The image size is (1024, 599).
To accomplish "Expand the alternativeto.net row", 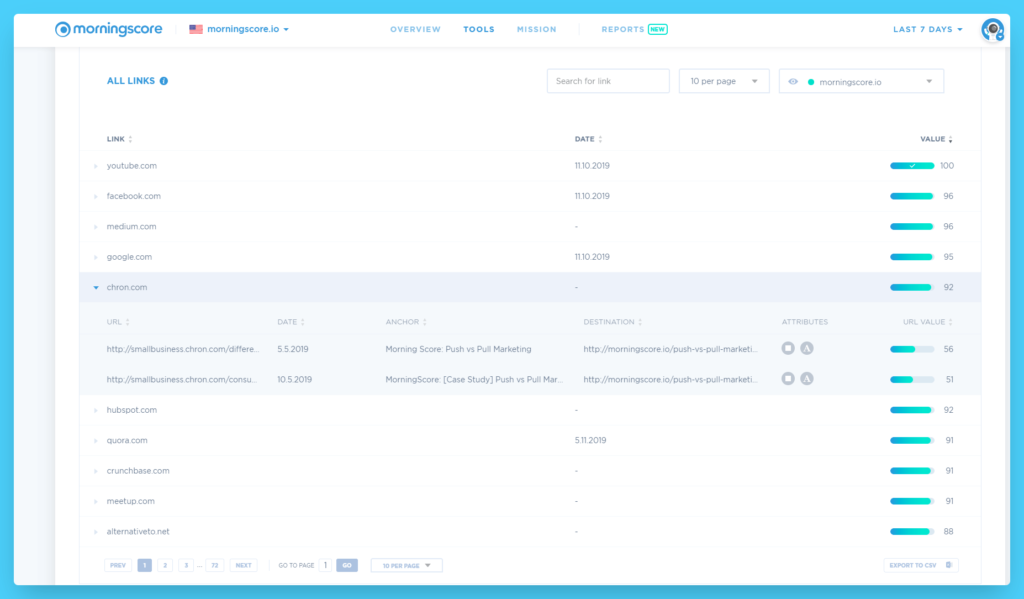I will click(95, 532).
